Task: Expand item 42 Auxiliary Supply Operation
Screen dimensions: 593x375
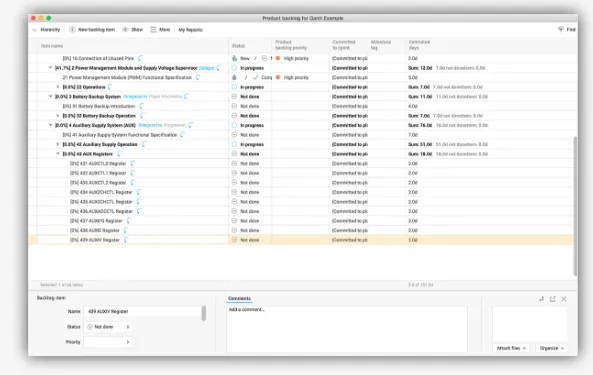Action: pyautogui.click(x=58, y=144)
